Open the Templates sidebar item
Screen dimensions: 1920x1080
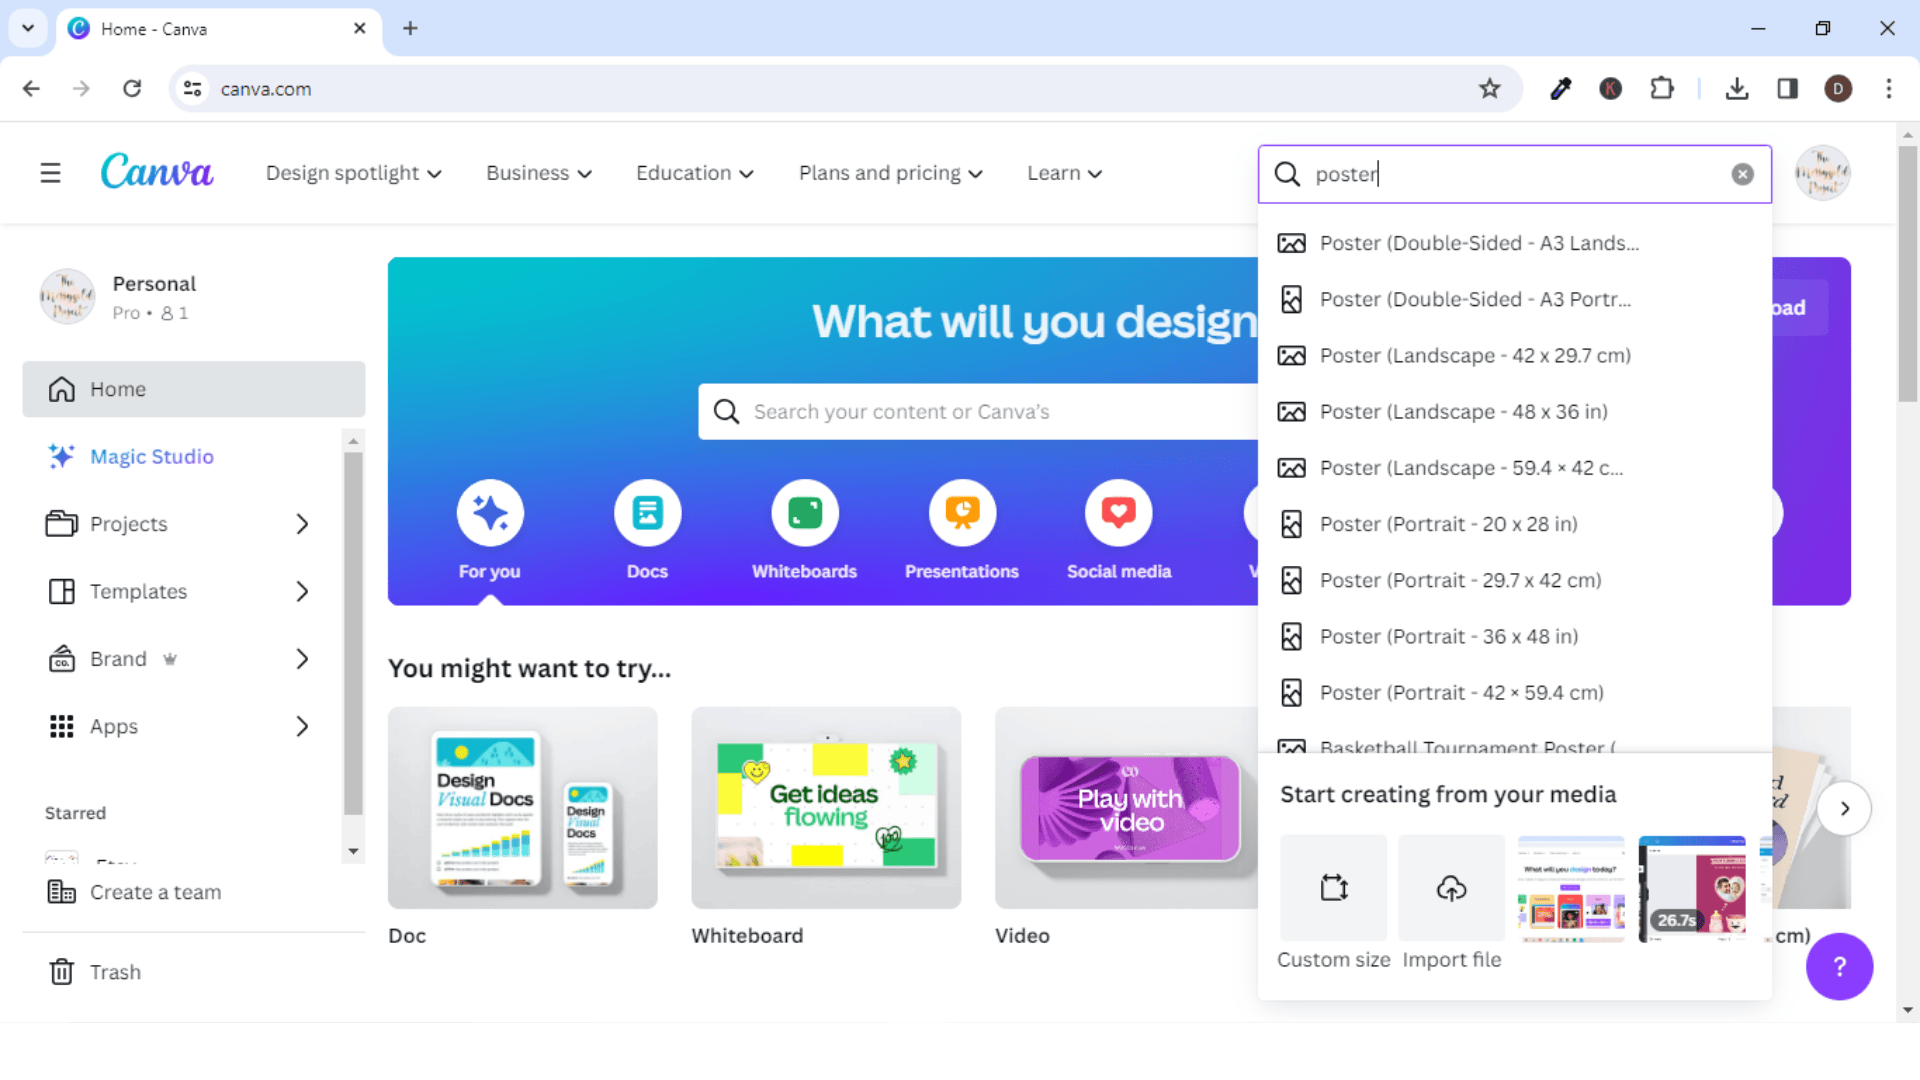click(x=140, y=592)
